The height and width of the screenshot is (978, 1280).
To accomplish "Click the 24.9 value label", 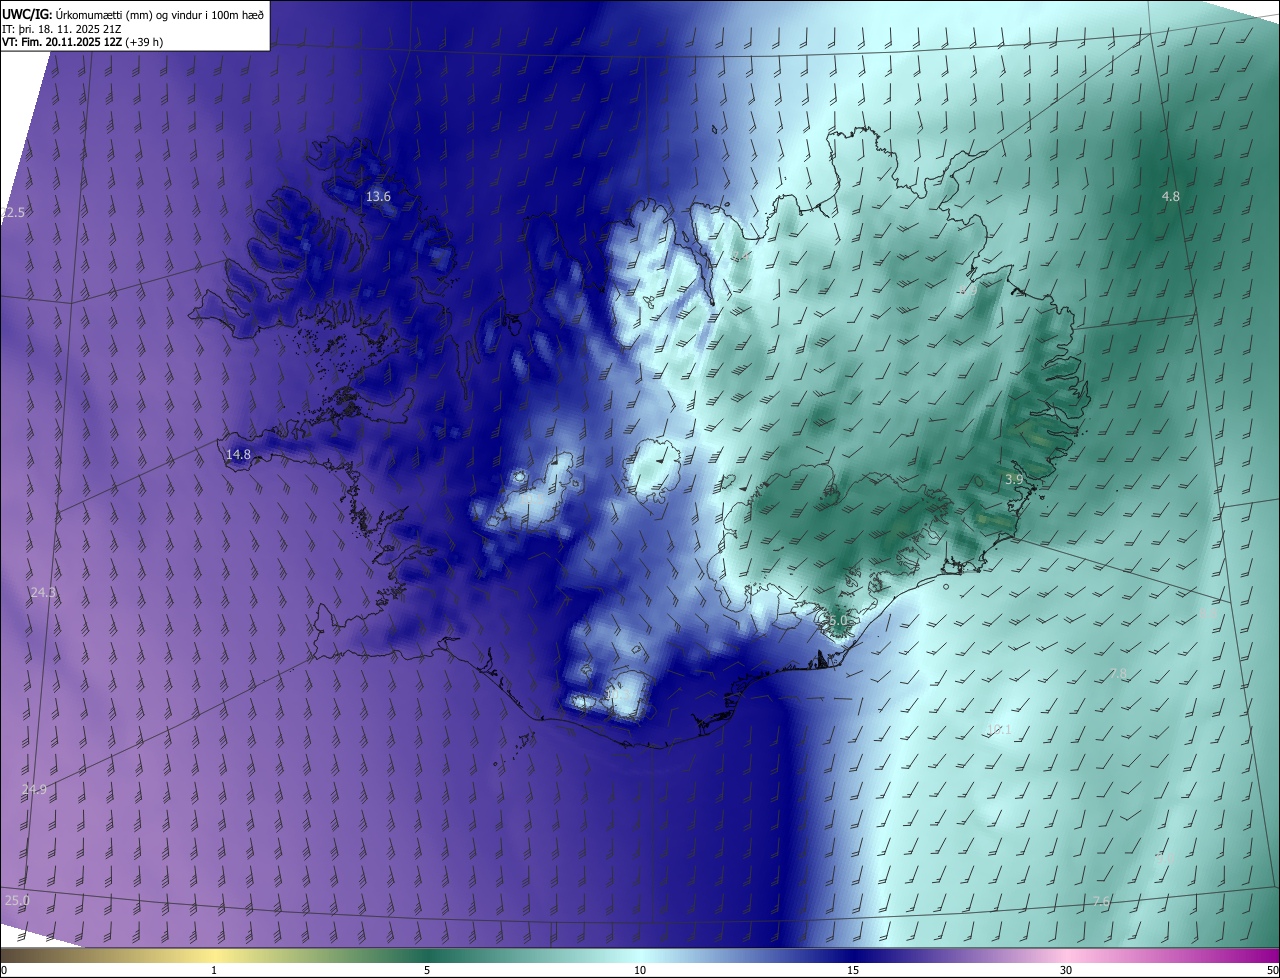I will point(34,790).
